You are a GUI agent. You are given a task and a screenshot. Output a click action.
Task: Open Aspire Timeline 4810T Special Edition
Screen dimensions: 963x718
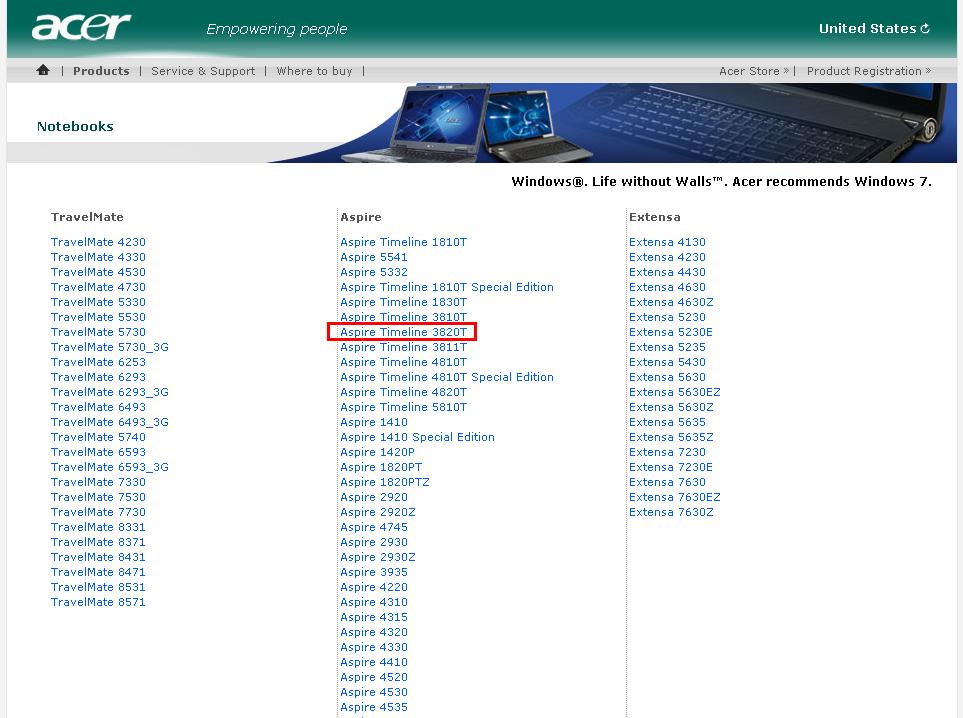tap(447, 377)
